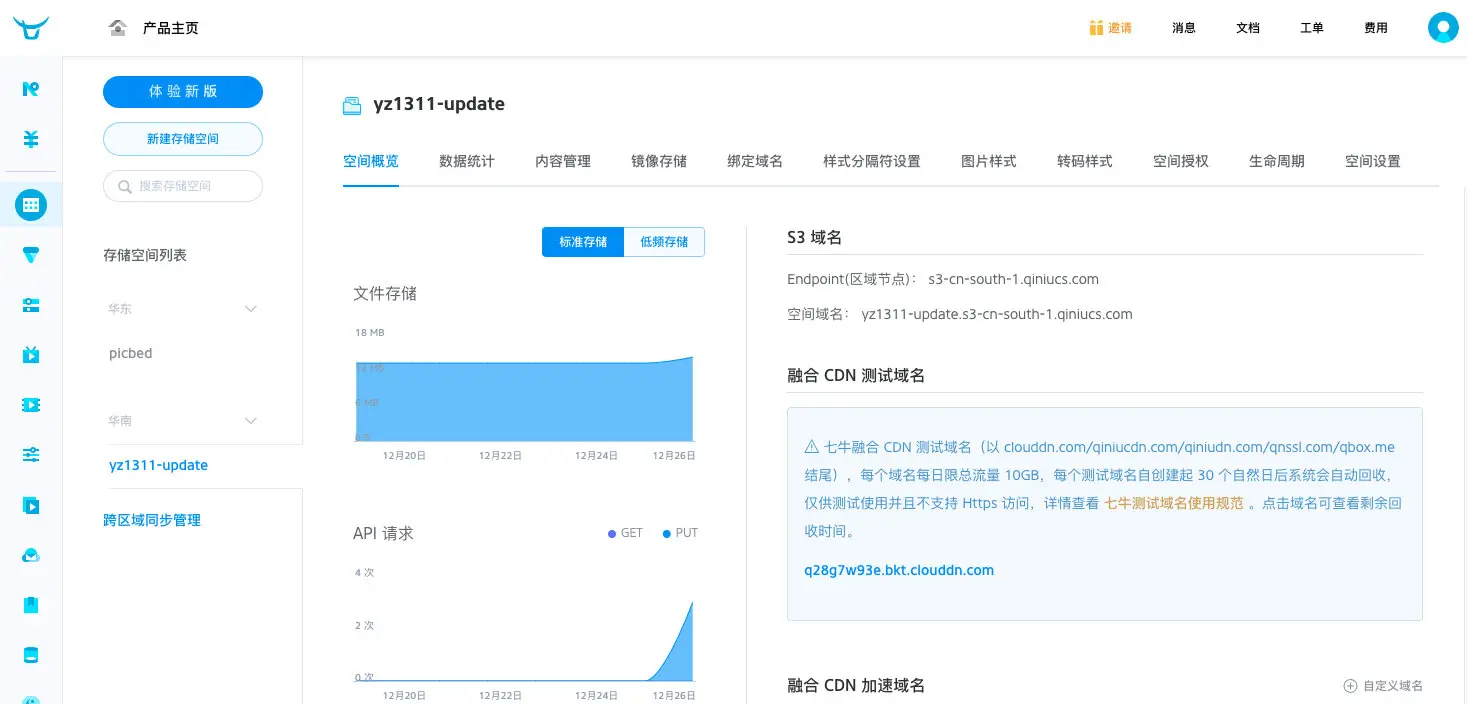Open the 样式分隔符设置 tab
The width and height of the screenshot is (1467, 704).
[872, 161]
